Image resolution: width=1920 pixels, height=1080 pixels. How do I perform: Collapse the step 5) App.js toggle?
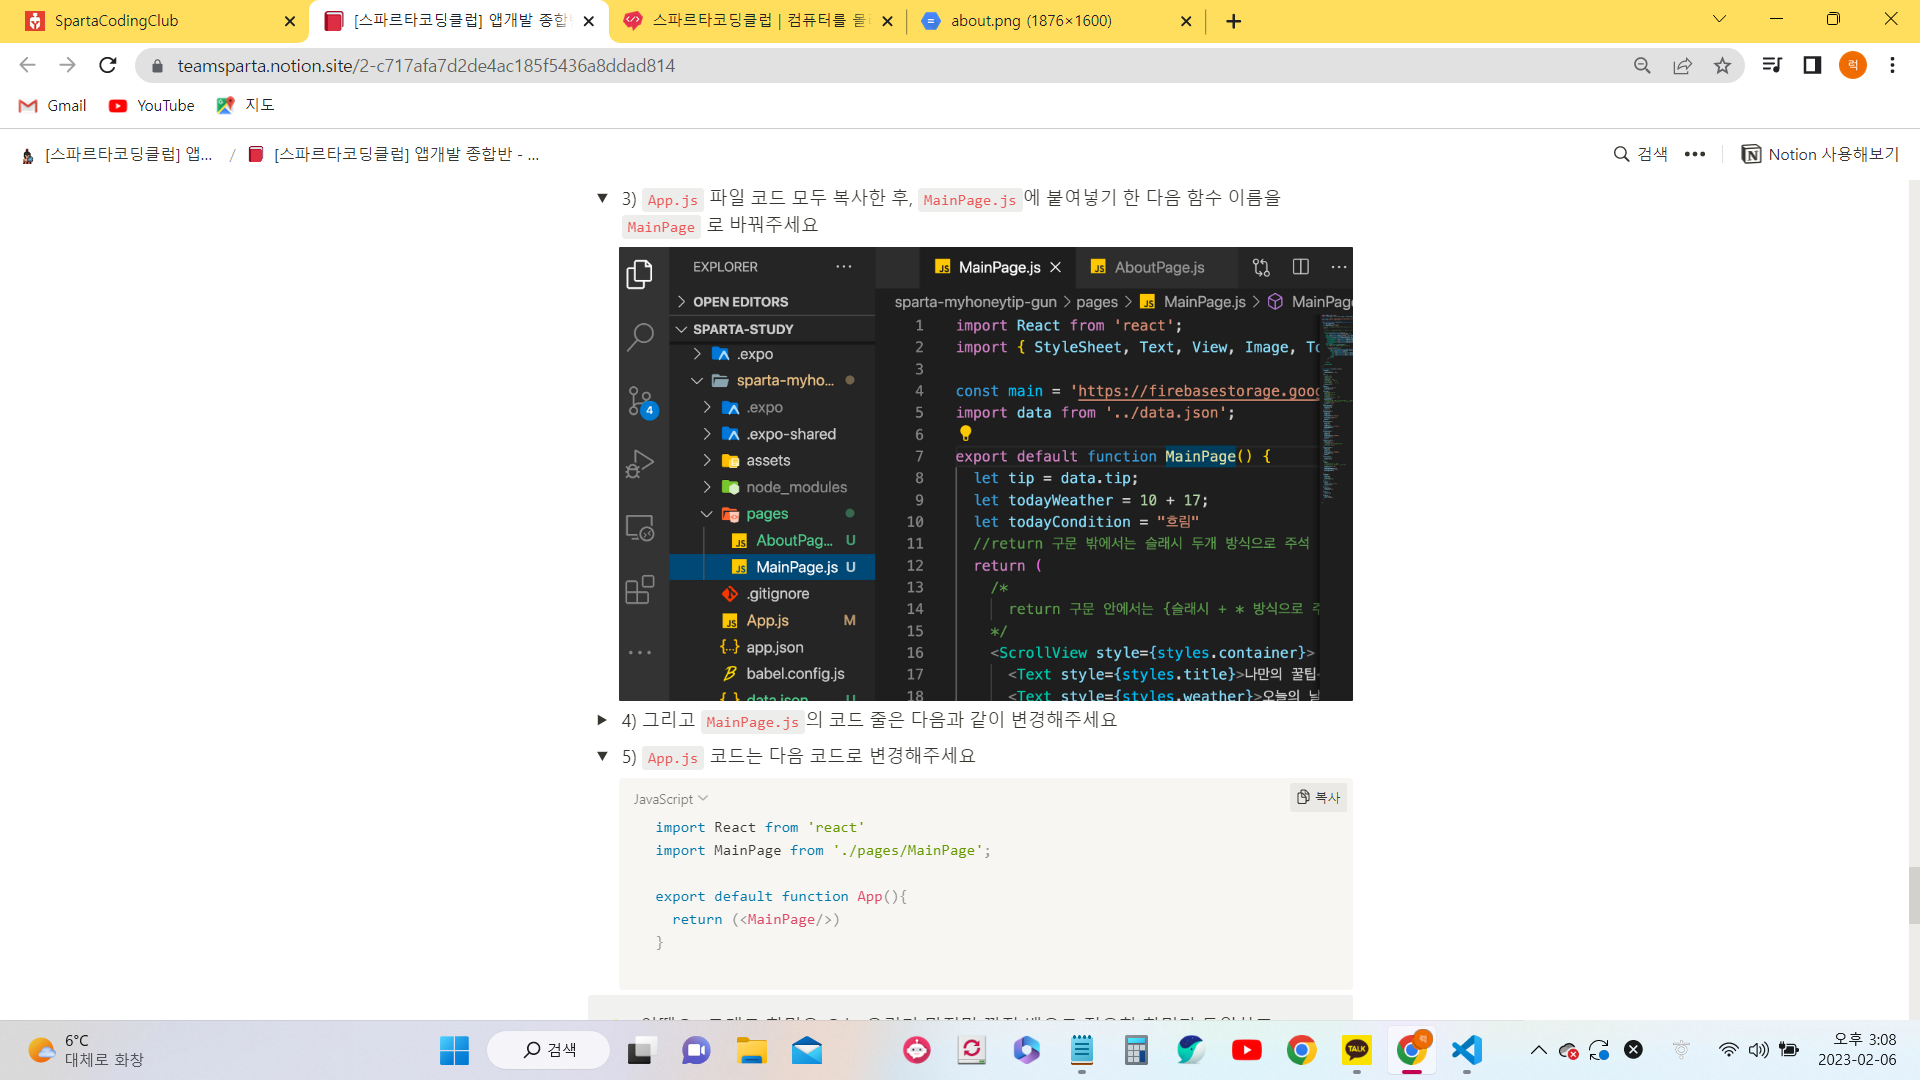click(x=602, y=756)
